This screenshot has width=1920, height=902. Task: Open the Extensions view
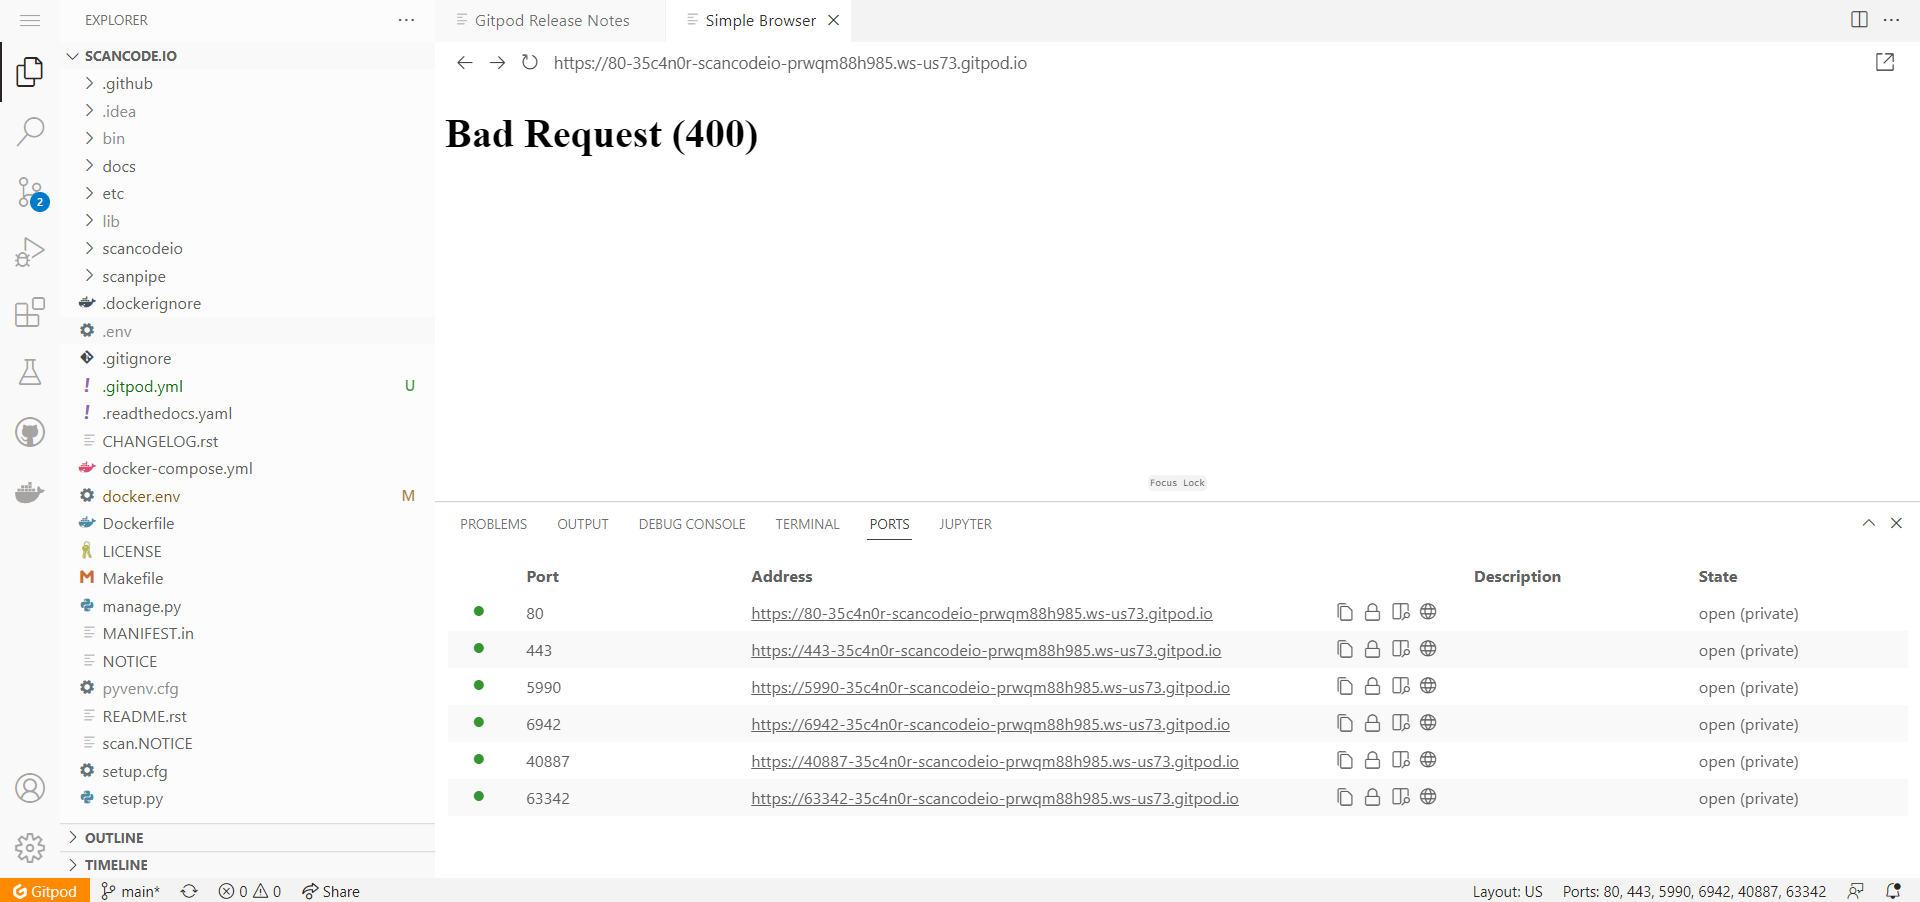[30, 312]
